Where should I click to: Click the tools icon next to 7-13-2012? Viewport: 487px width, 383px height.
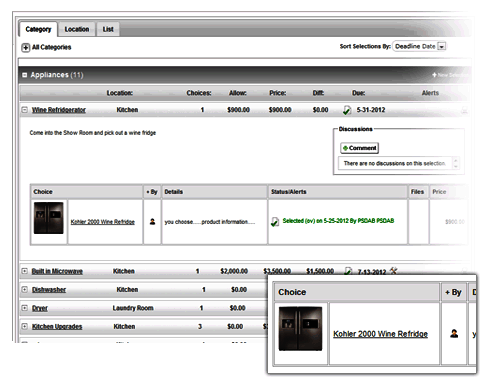(x=393, y=270)
